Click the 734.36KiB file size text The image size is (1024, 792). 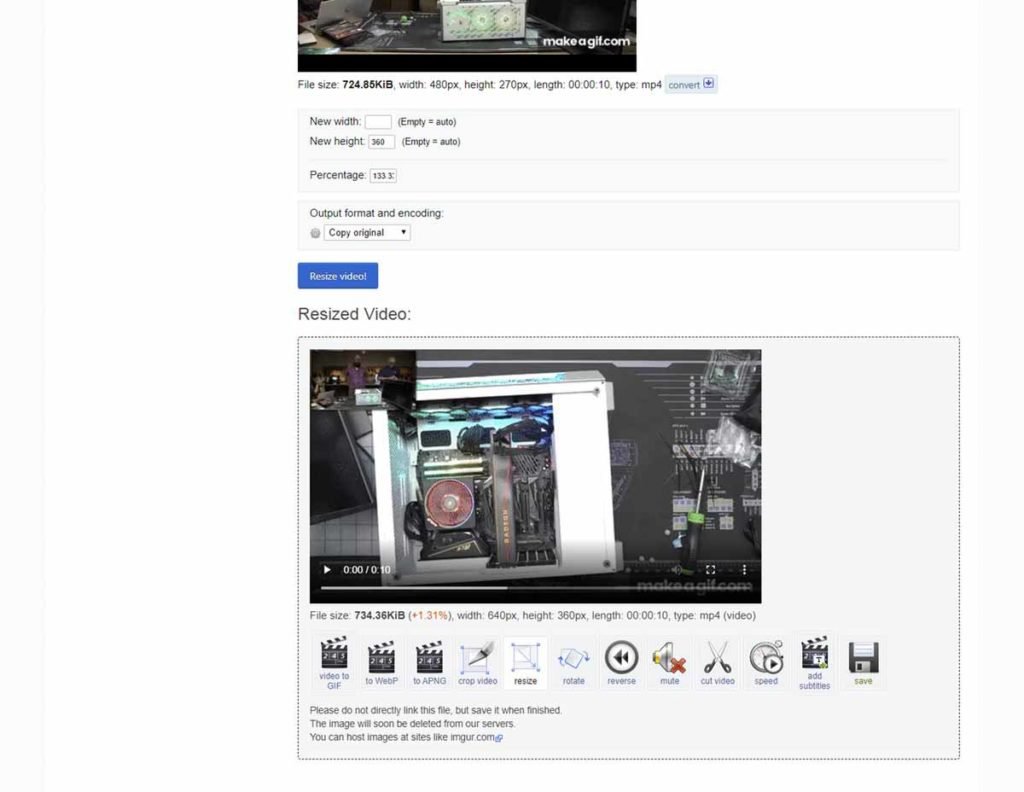(379, 616)
